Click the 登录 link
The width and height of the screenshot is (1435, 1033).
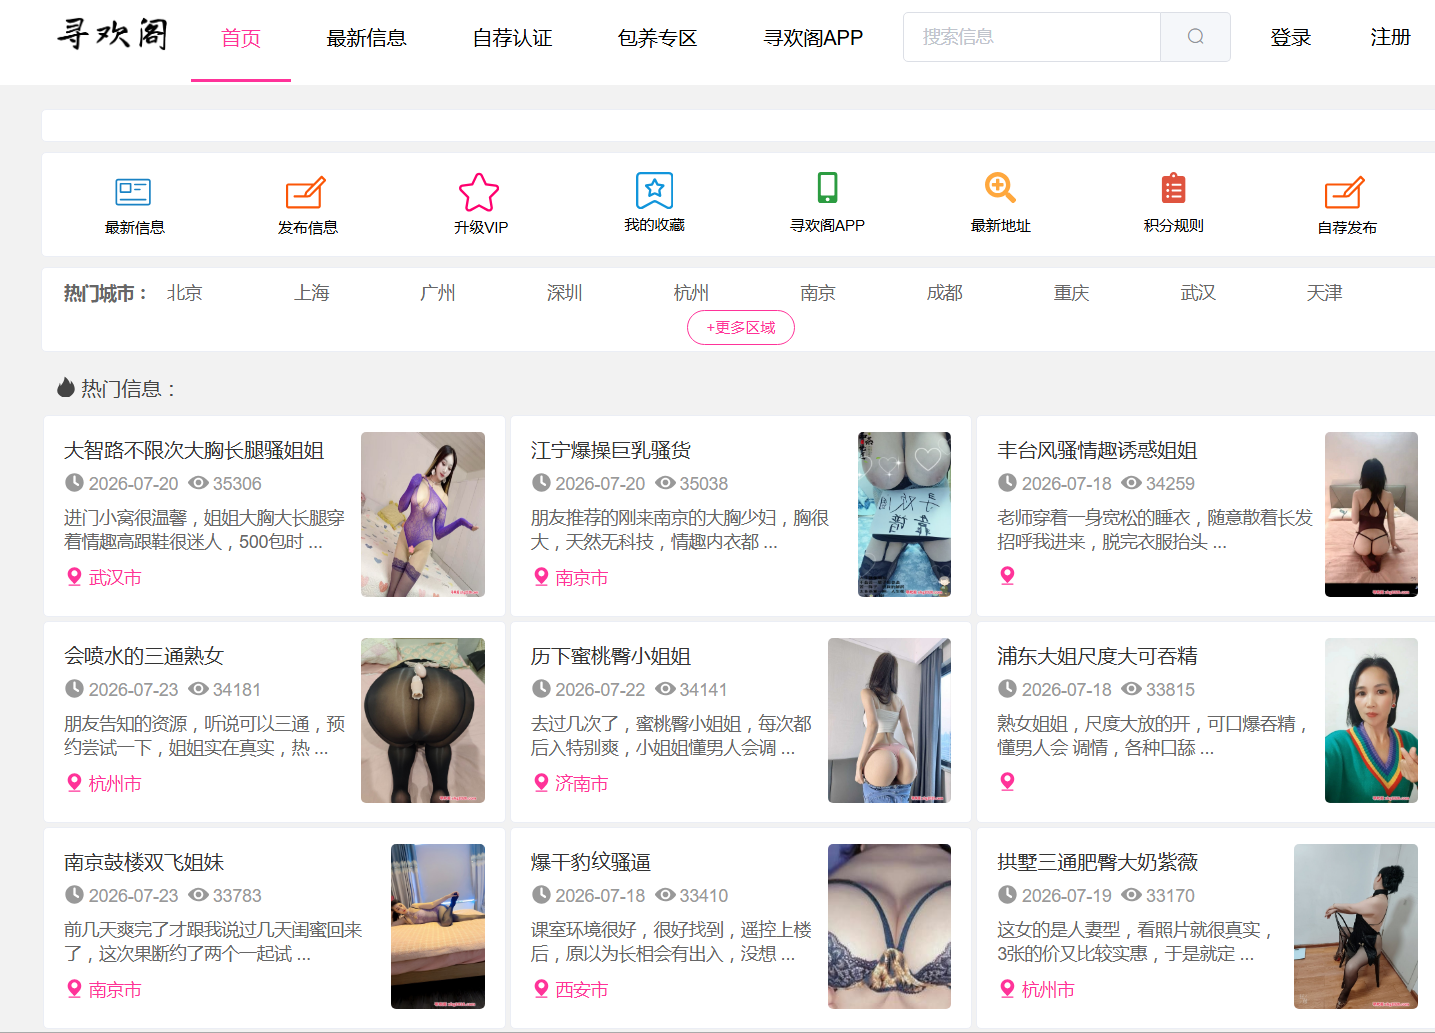point(1290,37)
